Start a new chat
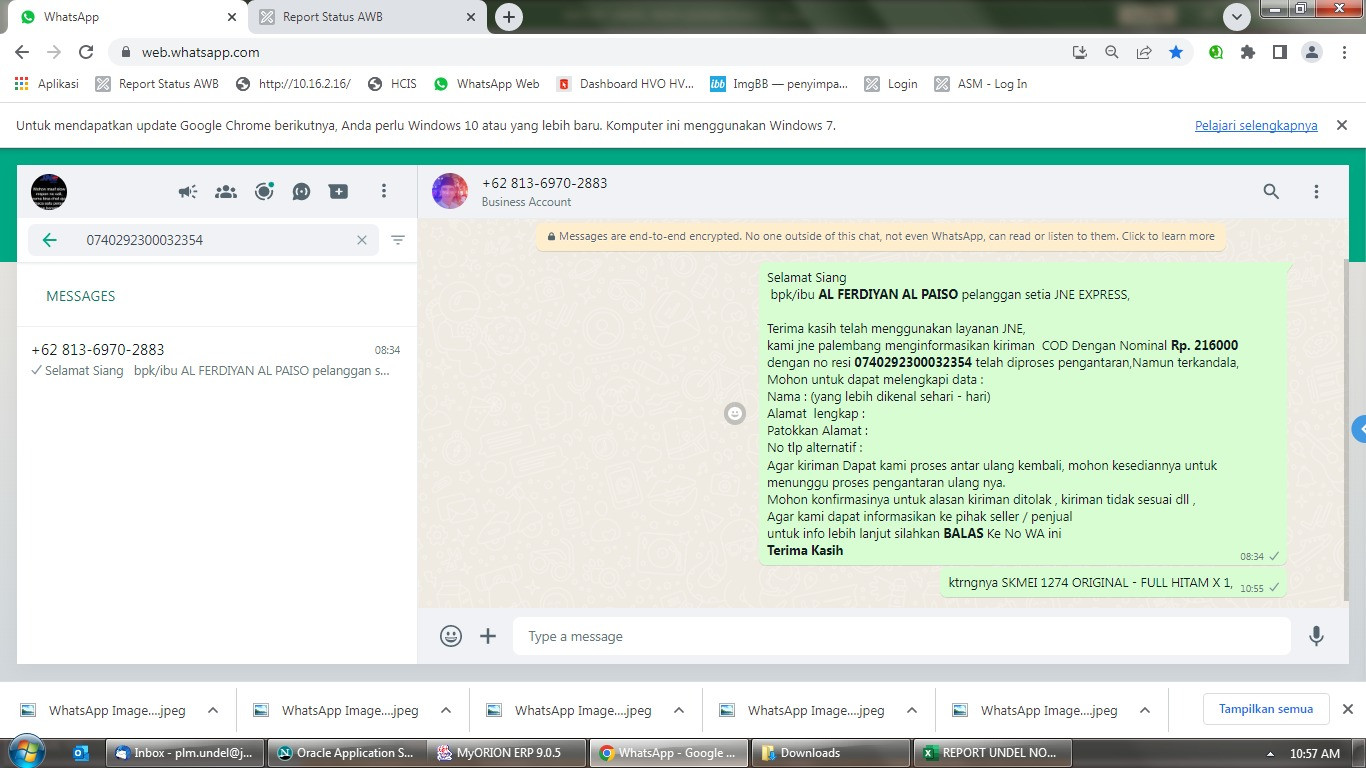1366x768 pixels. tap(339, 191)
